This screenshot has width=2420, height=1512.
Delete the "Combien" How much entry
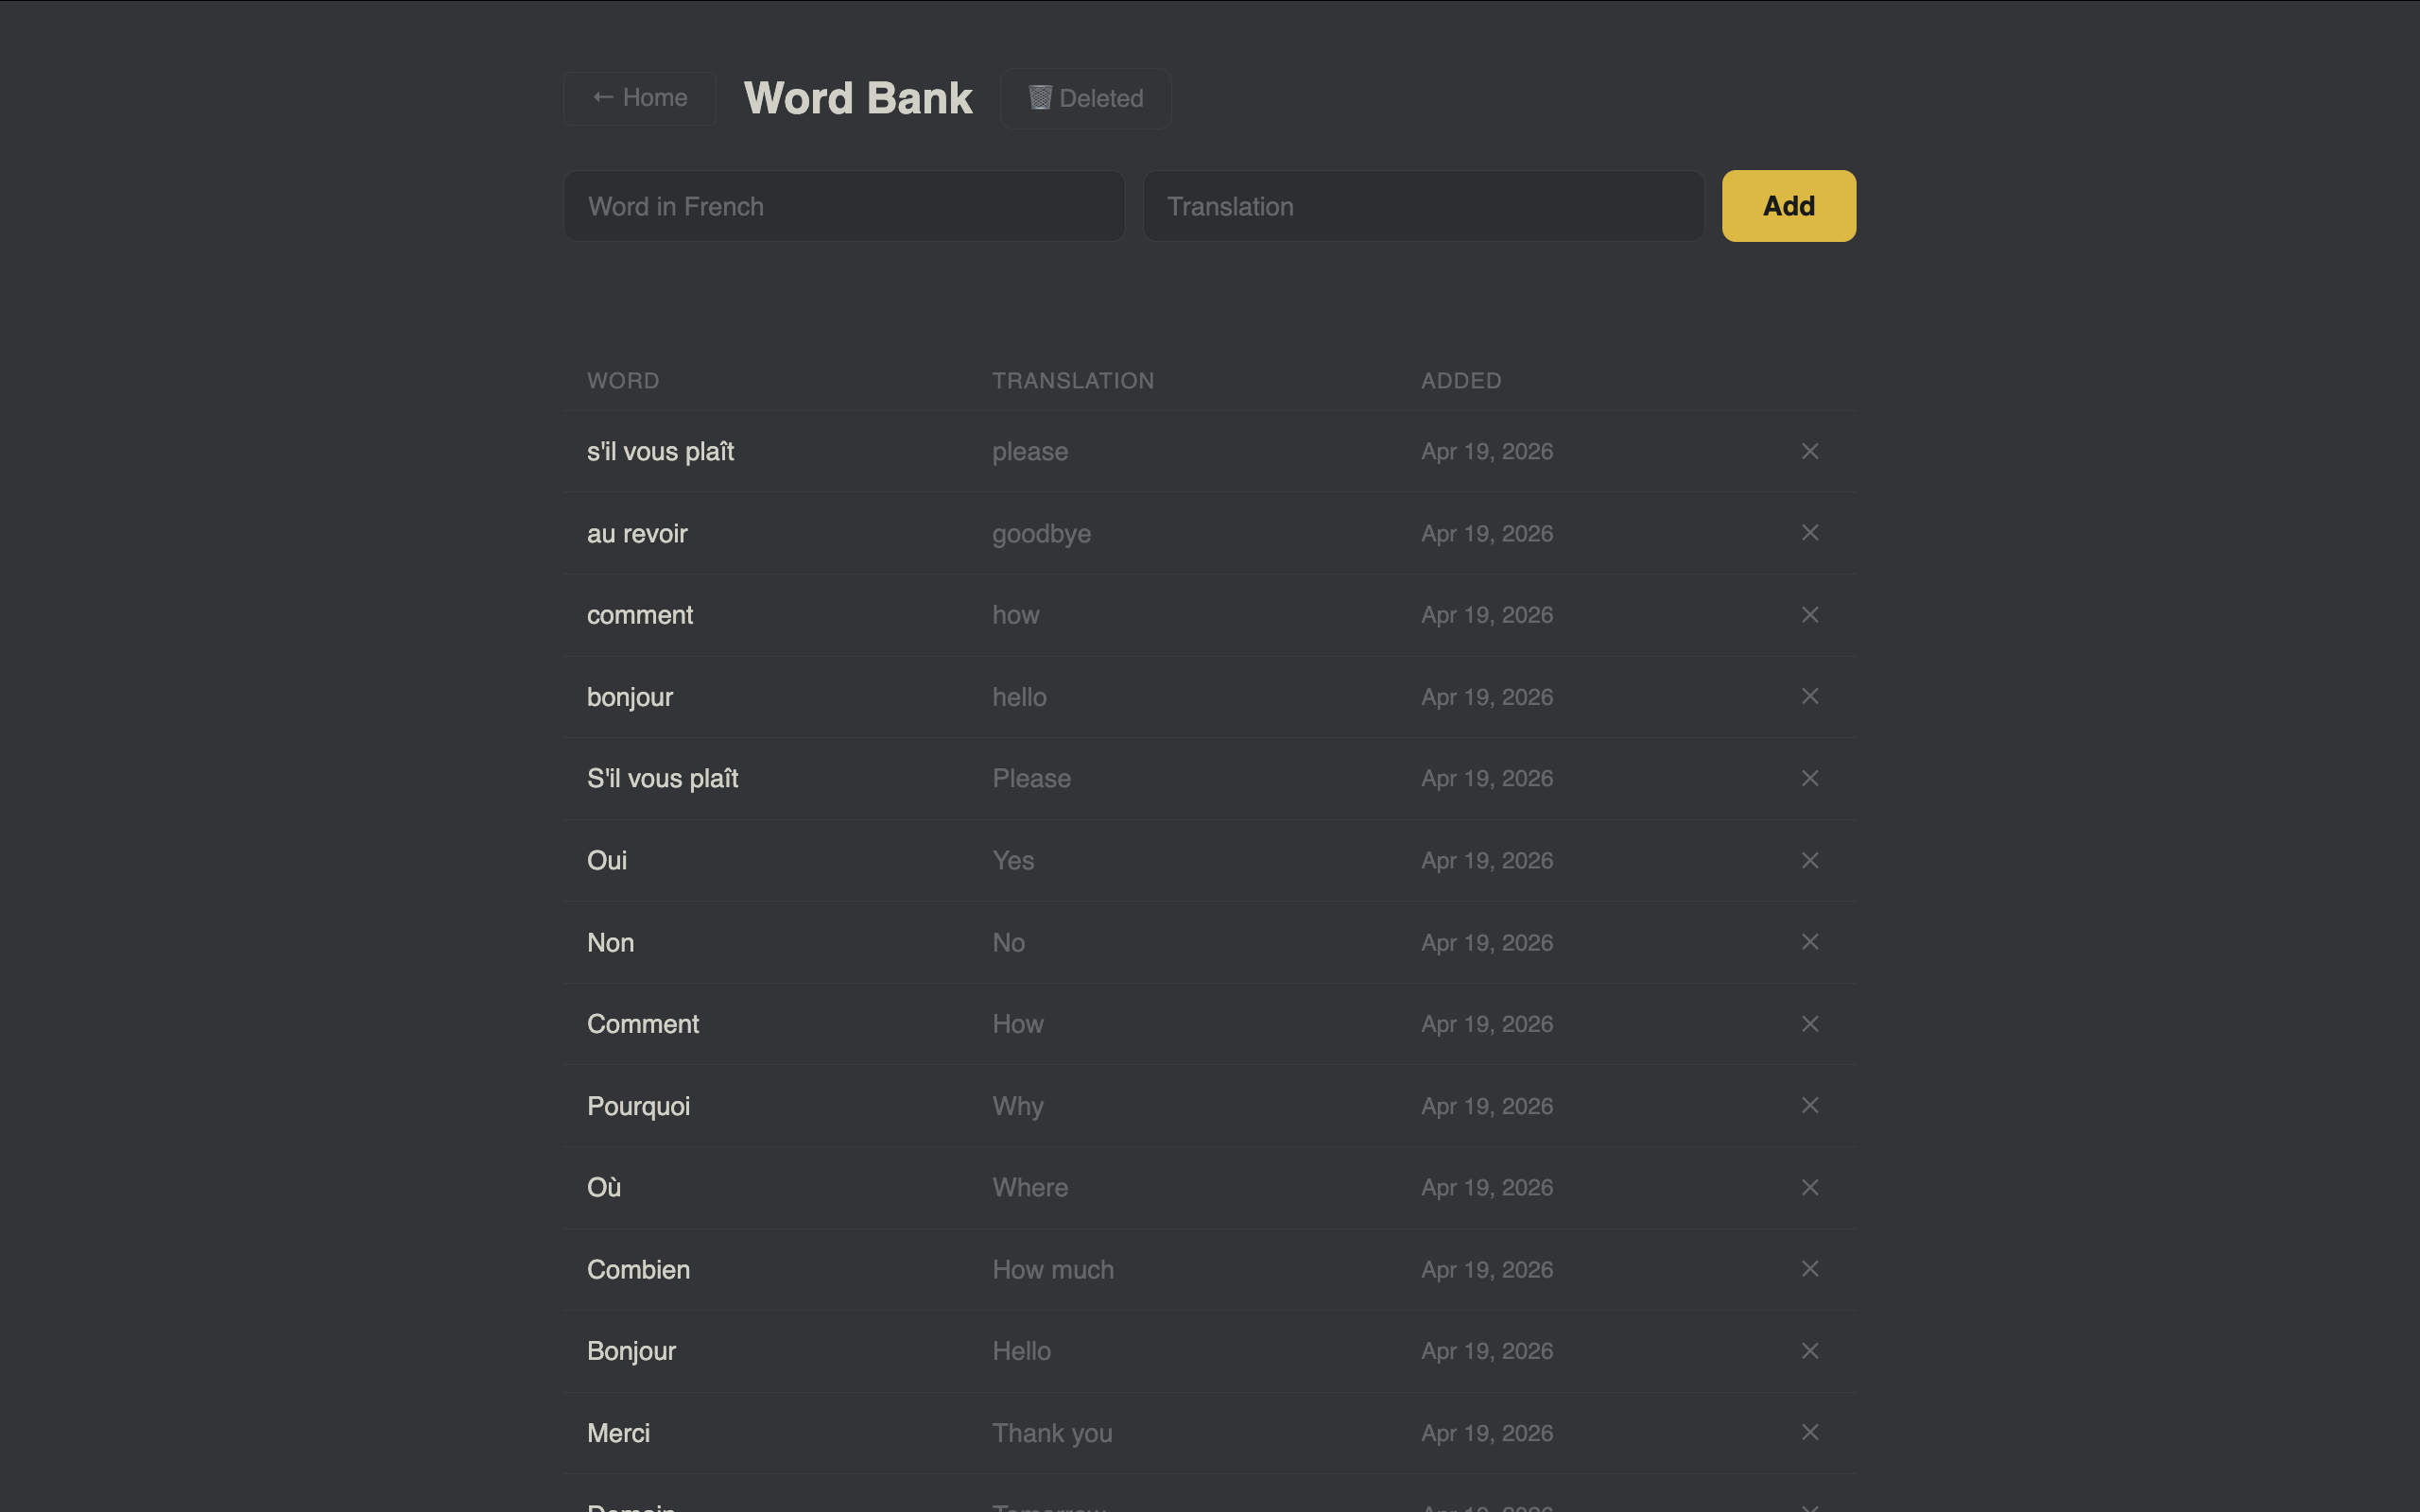click(x=1809, y=1269)
